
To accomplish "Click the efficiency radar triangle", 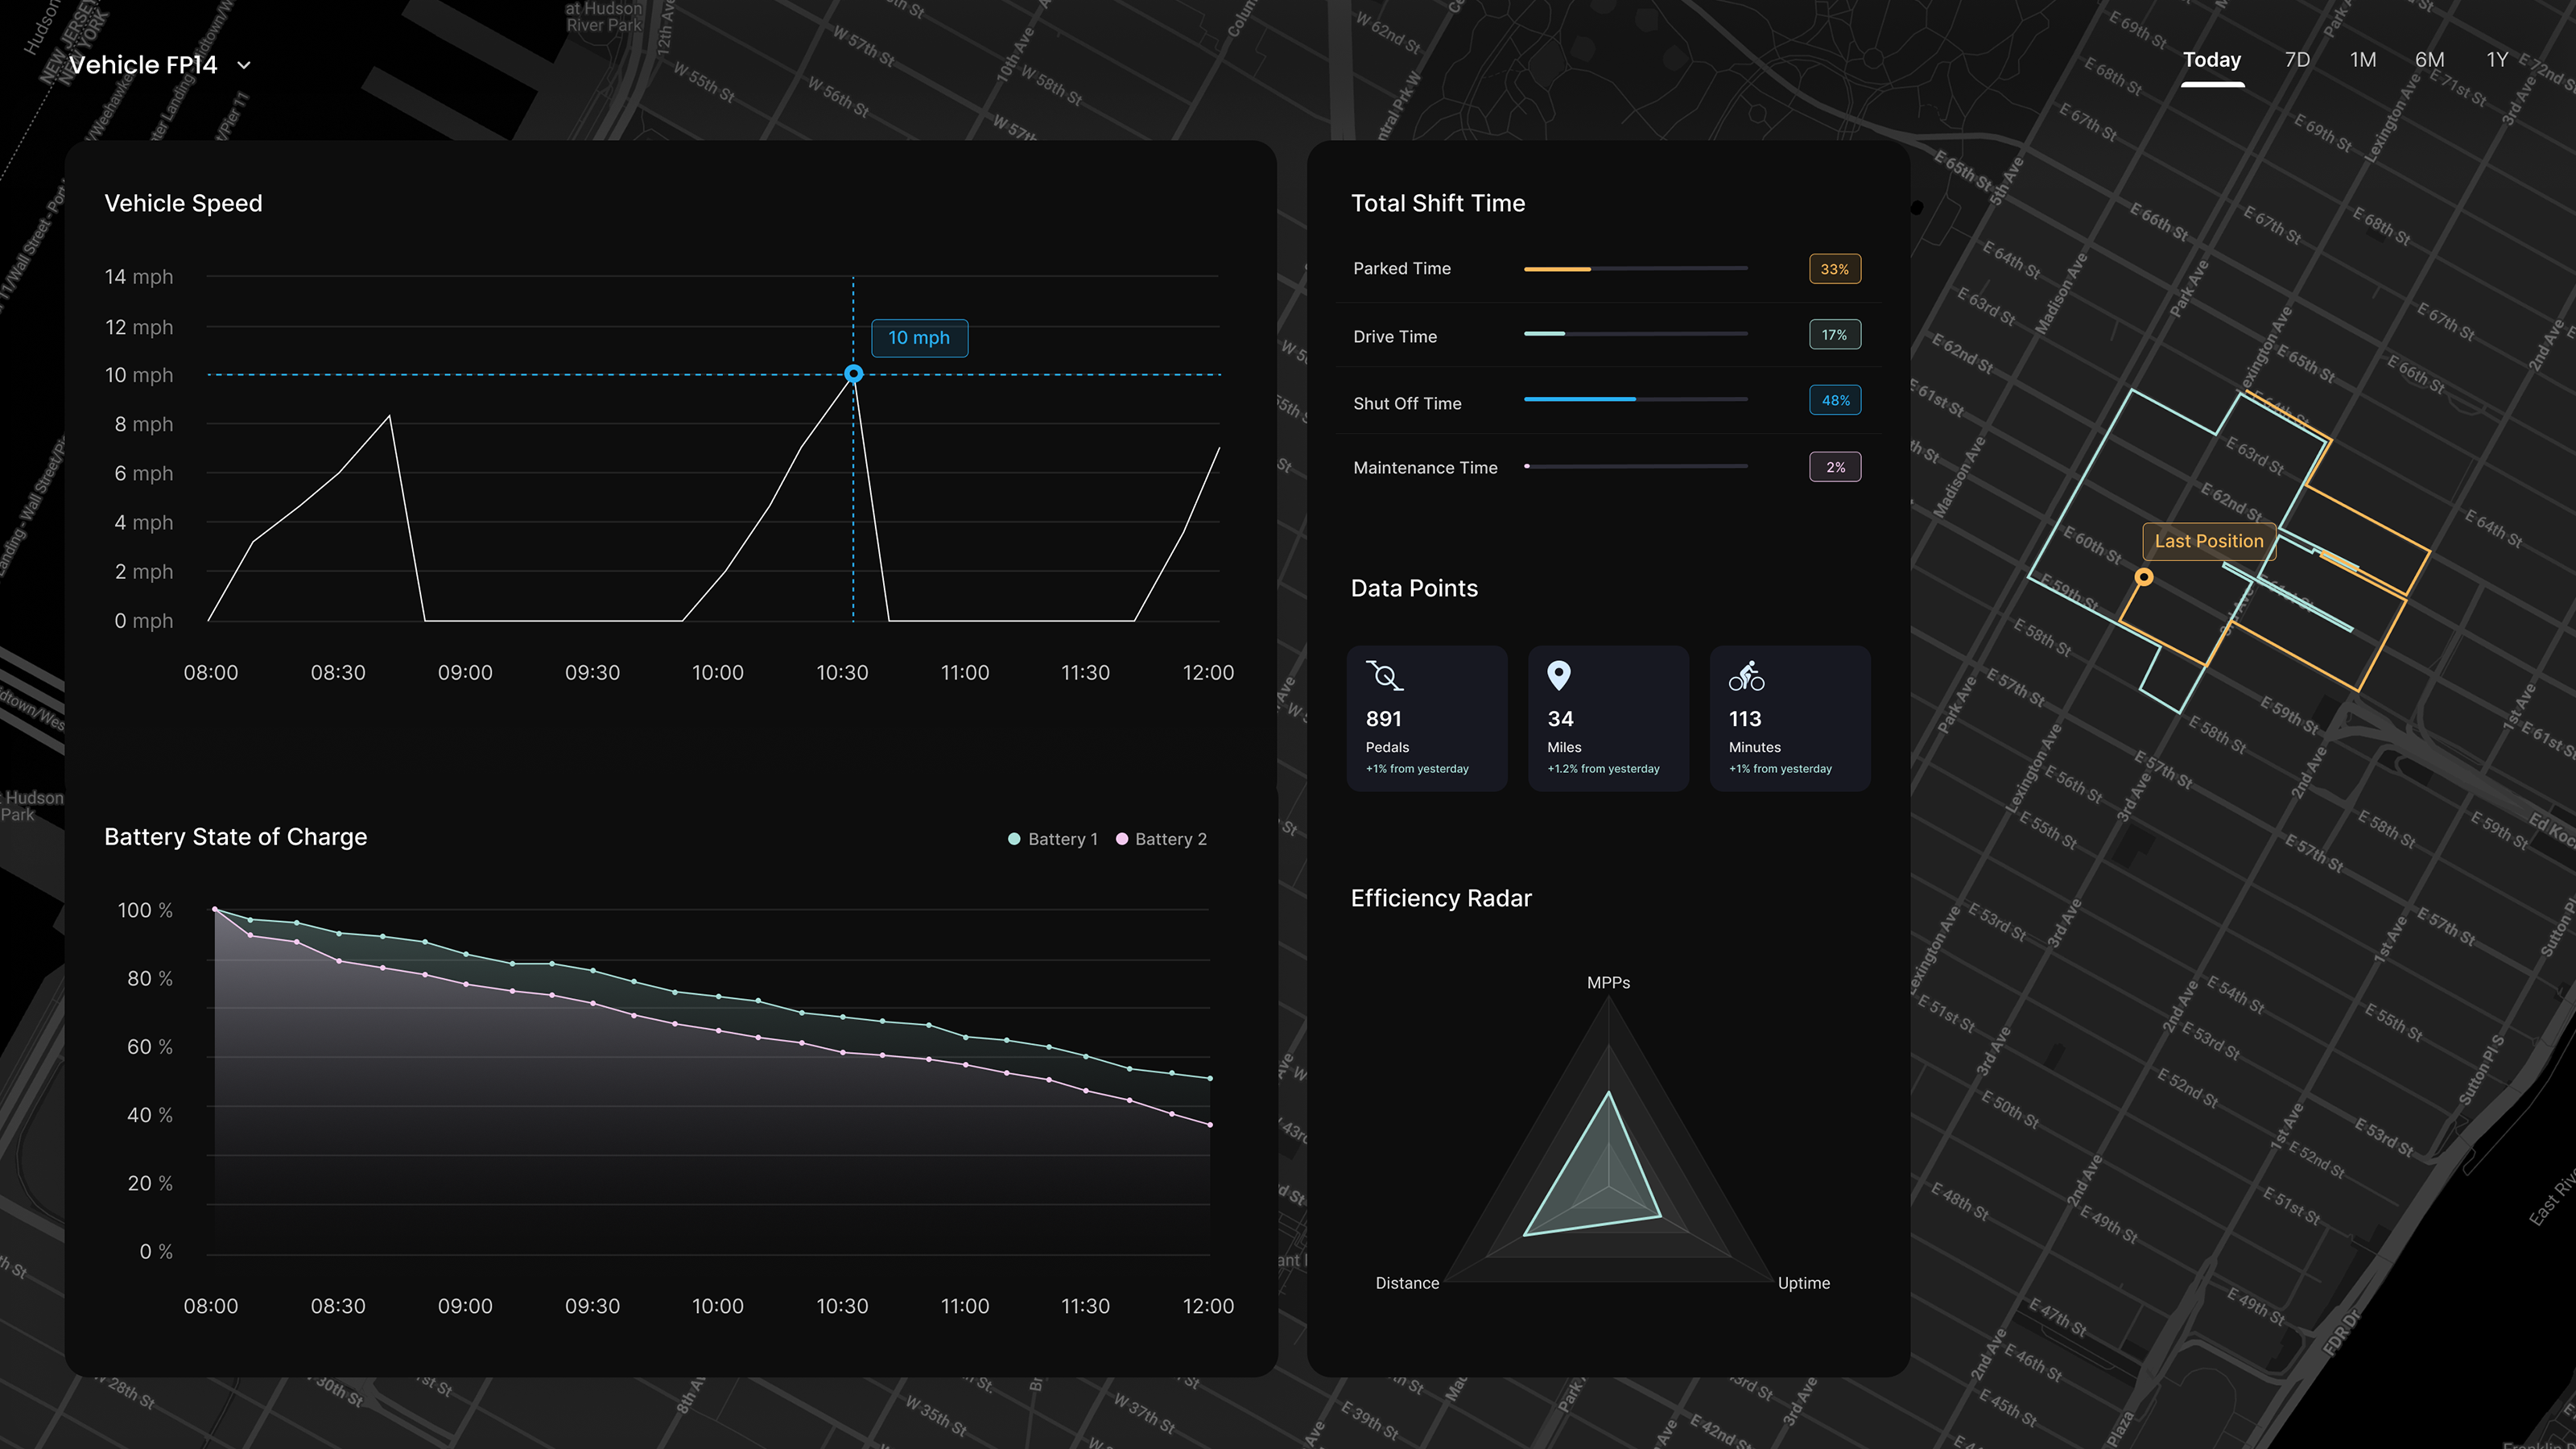I will (x=1600, y=1180).
